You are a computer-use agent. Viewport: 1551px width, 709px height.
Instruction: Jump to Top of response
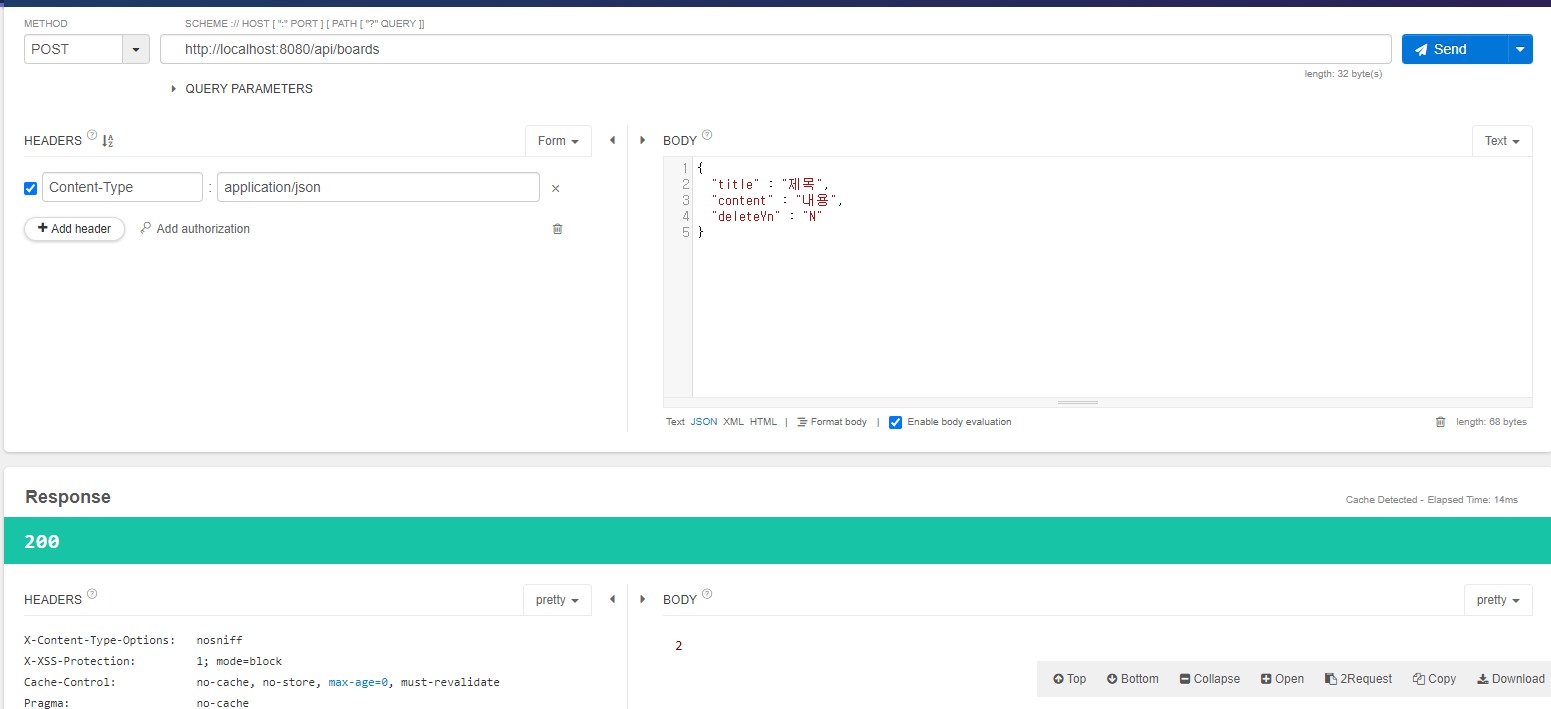1069,679
